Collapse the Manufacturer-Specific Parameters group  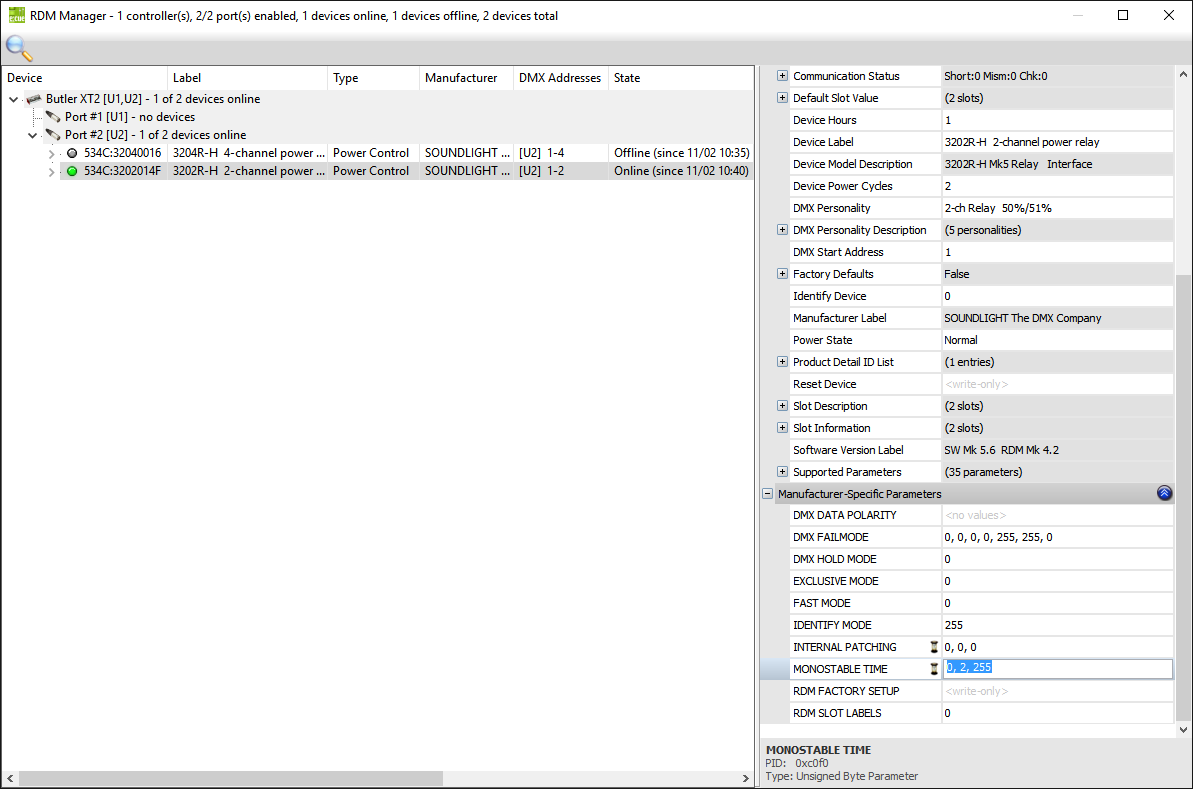[x=767, y=494]
